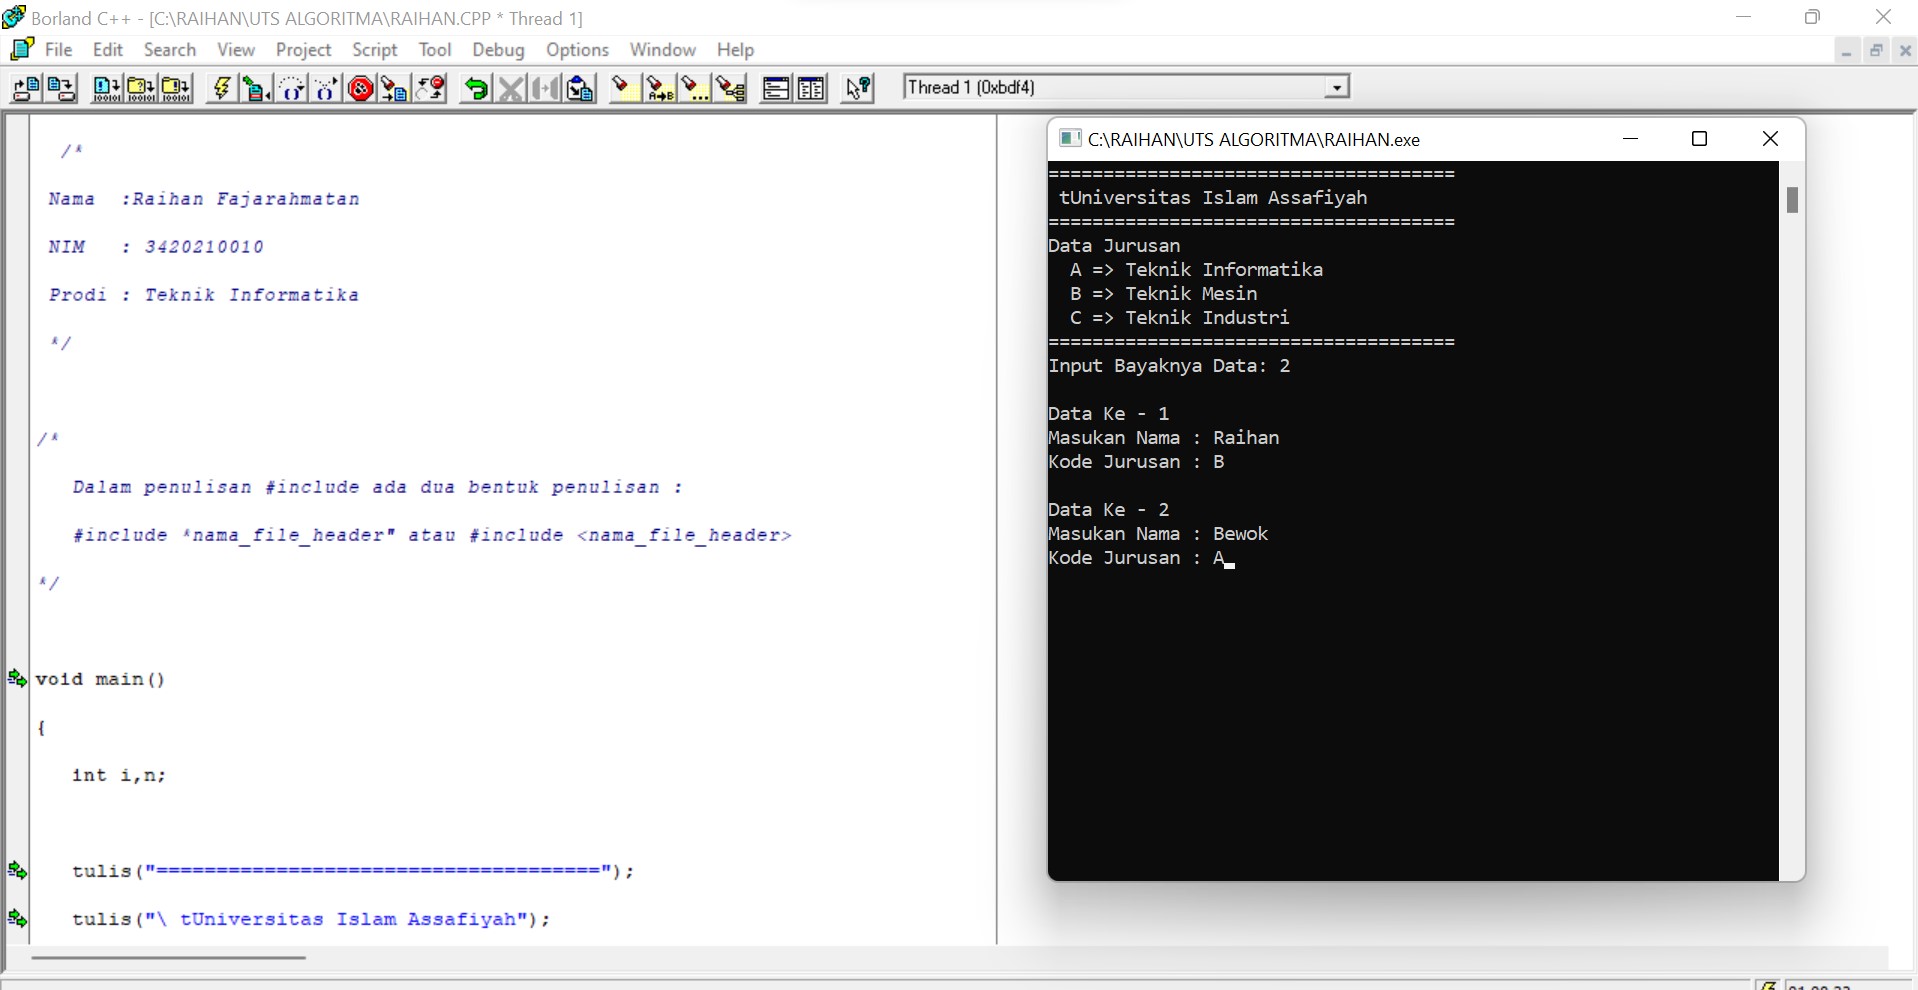Screen dimensions: 1918x990
Task: Open the Help menu
Action: tap(735, 49)
